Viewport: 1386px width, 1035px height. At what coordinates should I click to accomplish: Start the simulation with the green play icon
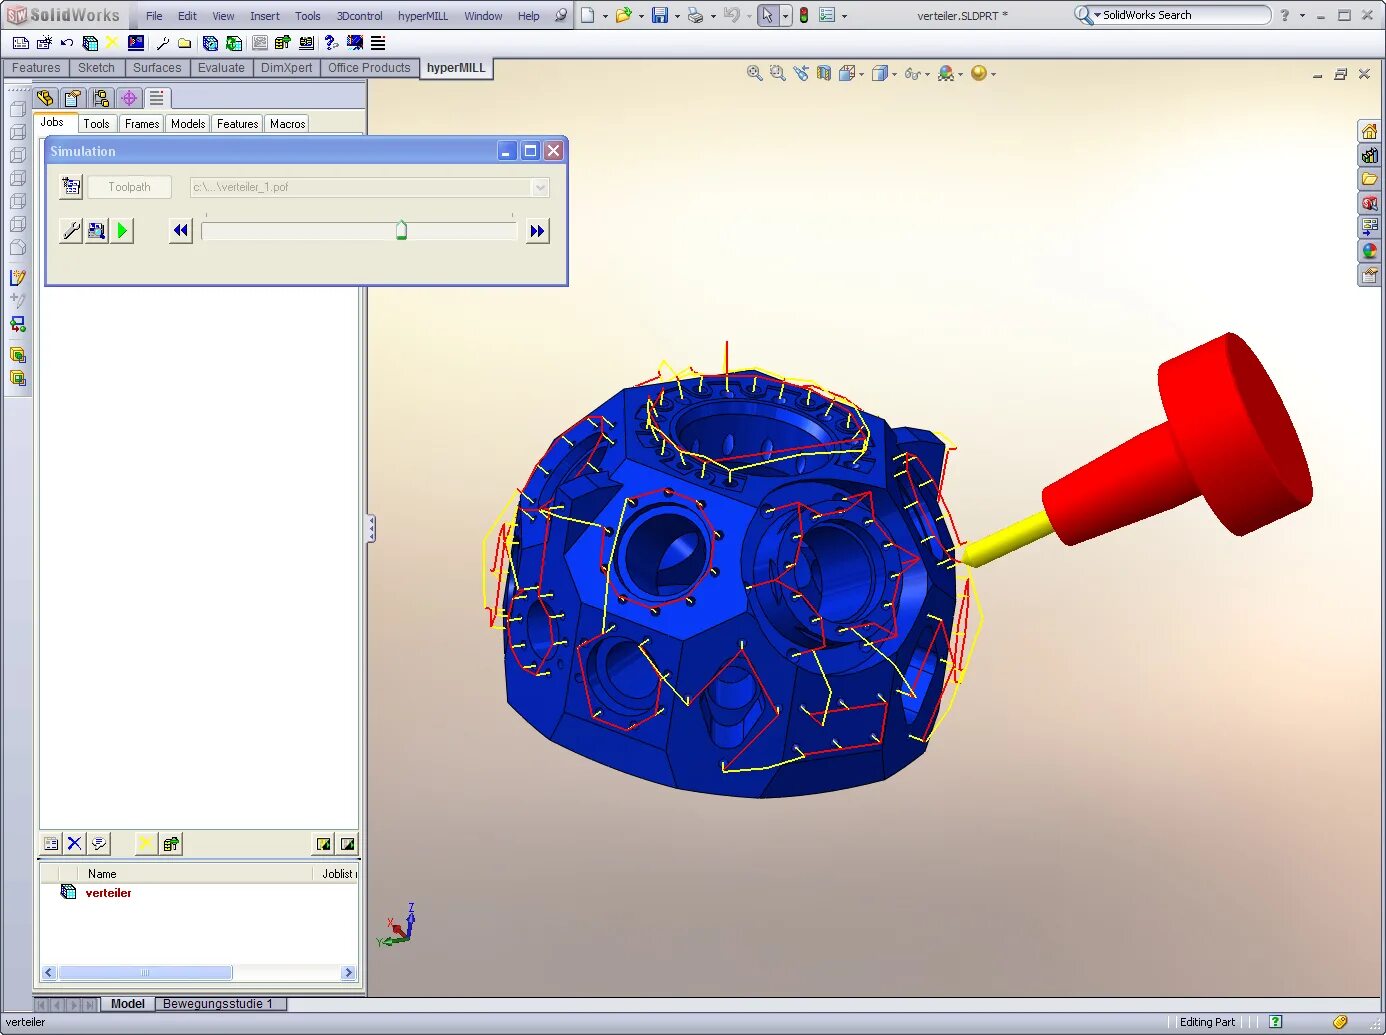[x=121, y=230]
